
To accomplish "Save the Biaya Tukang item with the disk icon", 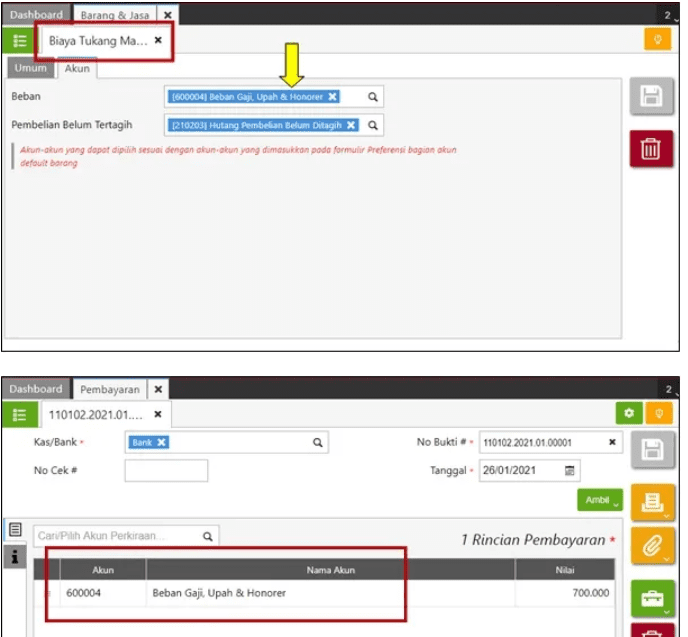I will point(651,96).
